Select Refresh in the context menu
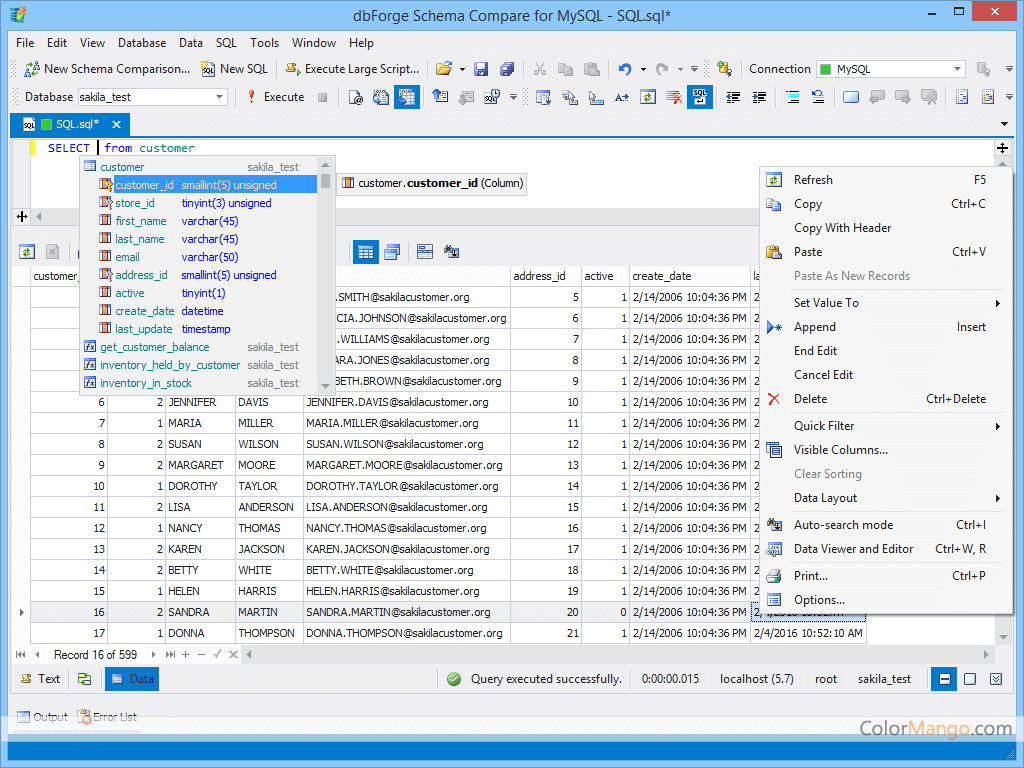1024x768 pixels. tap(812, 179)
